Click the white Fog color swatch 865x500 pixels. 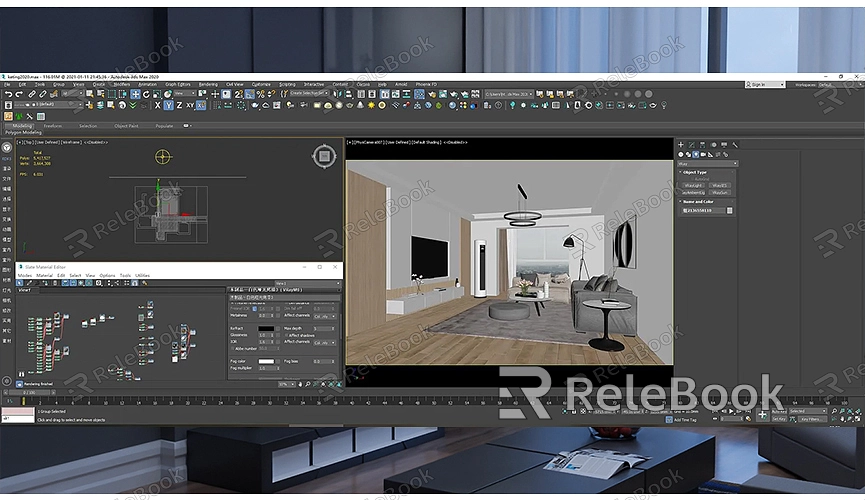[x=266, y=361]
